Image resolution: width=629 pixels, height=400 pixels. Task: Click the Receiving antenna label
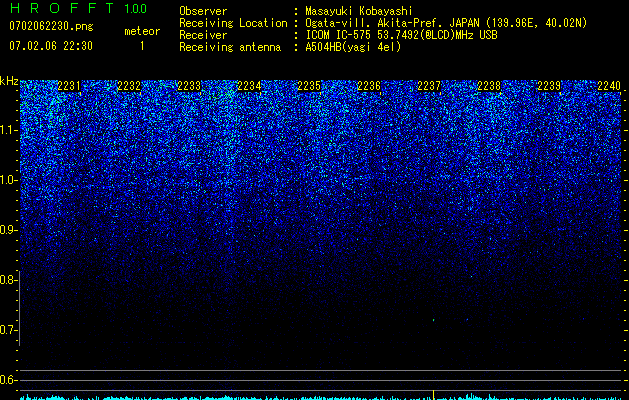[x=230, y=47]
